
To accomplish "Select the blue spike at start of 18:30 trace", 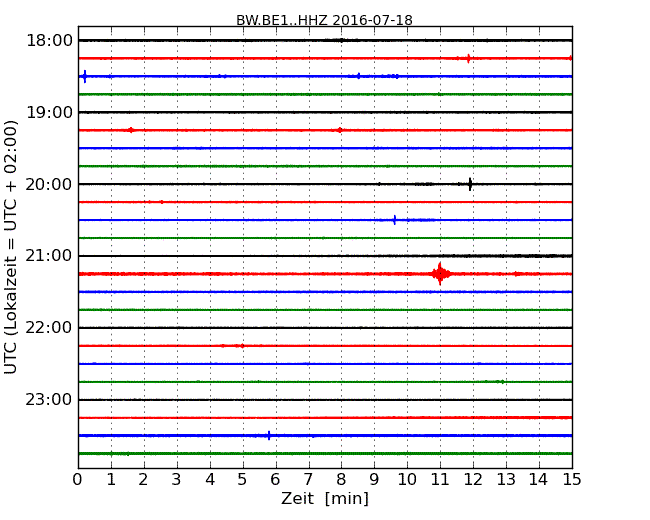I will pyautogui.click(x=85, y=76).
